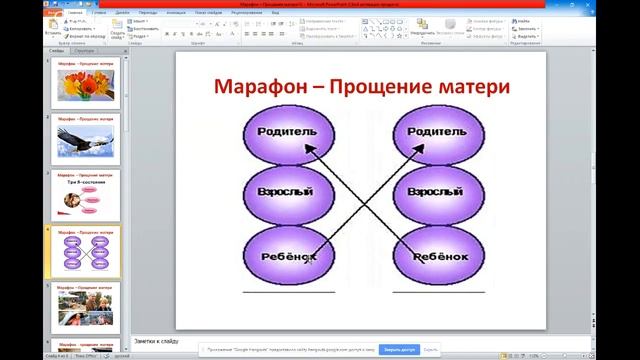
Task: Open the Design (Дизайн) ribbon tab
Action: pos(122,13)
